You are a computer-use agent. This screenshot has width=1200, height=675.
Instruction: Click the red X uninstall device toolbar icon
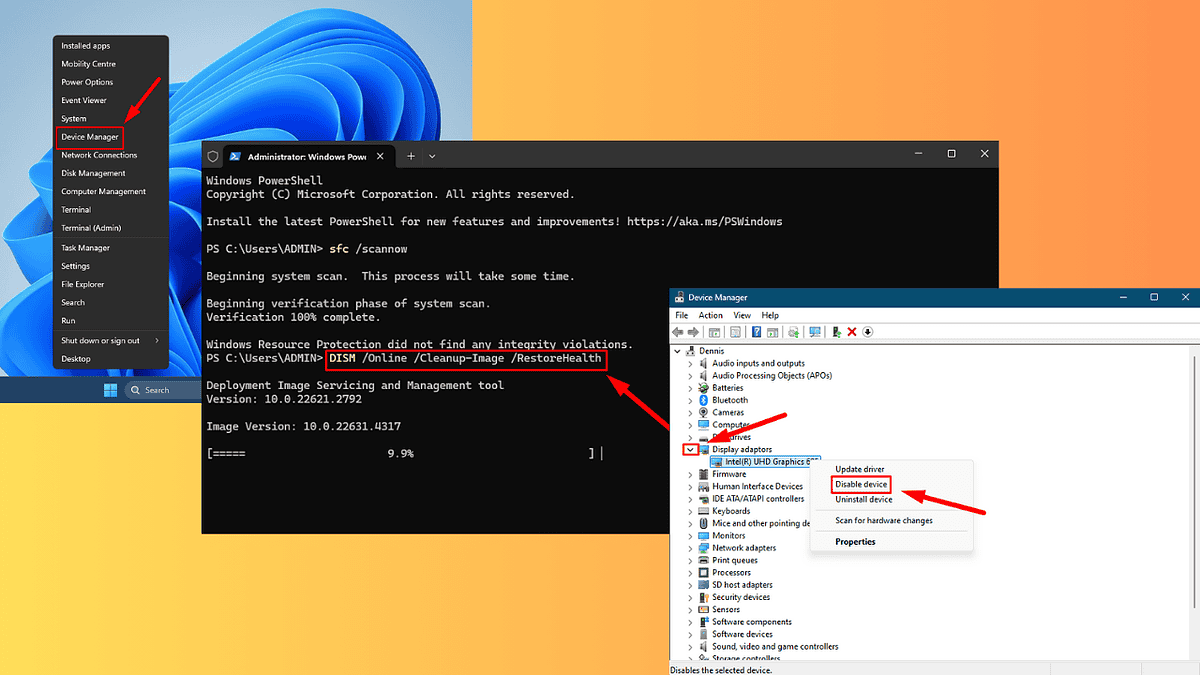point(852,332)
